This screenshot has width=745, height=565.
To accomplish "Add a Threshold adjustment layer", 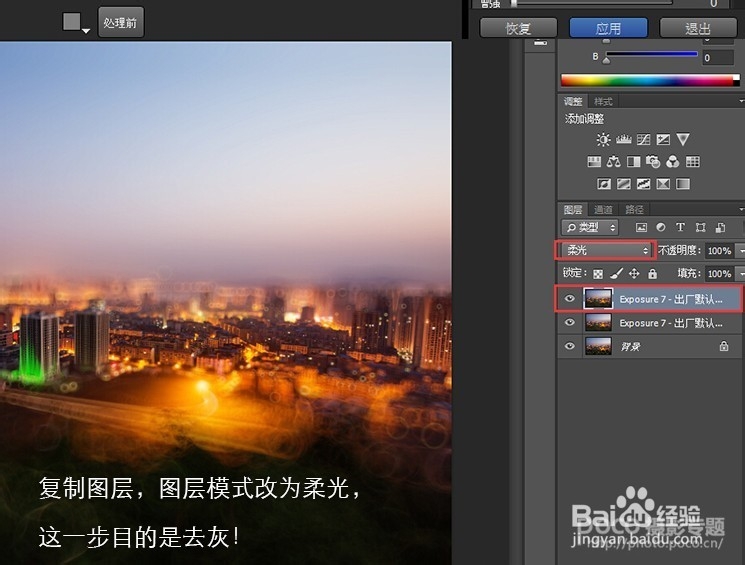I will coord(643,184).
